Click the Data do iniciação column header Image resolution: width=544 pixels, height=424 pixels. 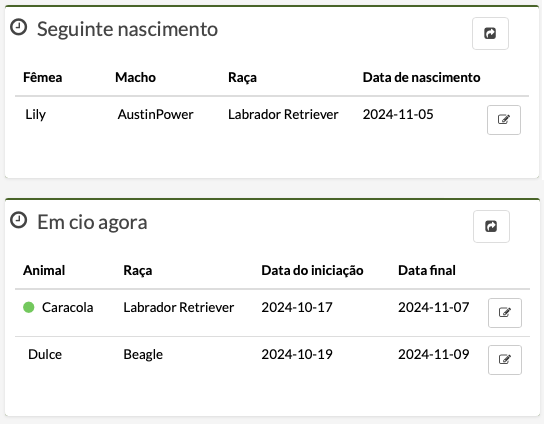(312, 270)
